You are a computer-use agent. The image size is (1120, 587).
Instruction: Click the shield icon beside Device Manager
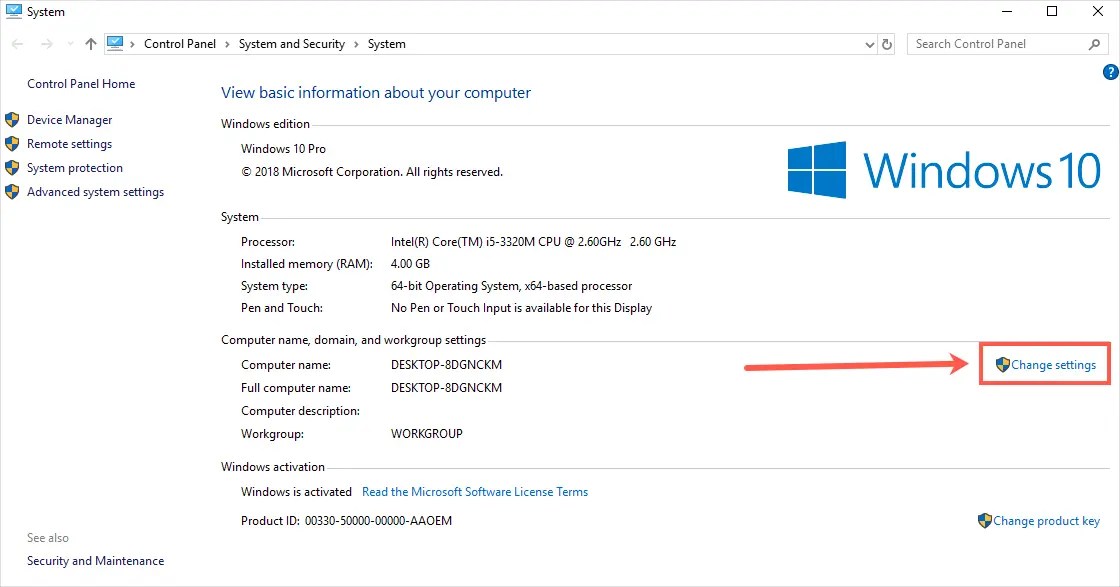[13, 119]
